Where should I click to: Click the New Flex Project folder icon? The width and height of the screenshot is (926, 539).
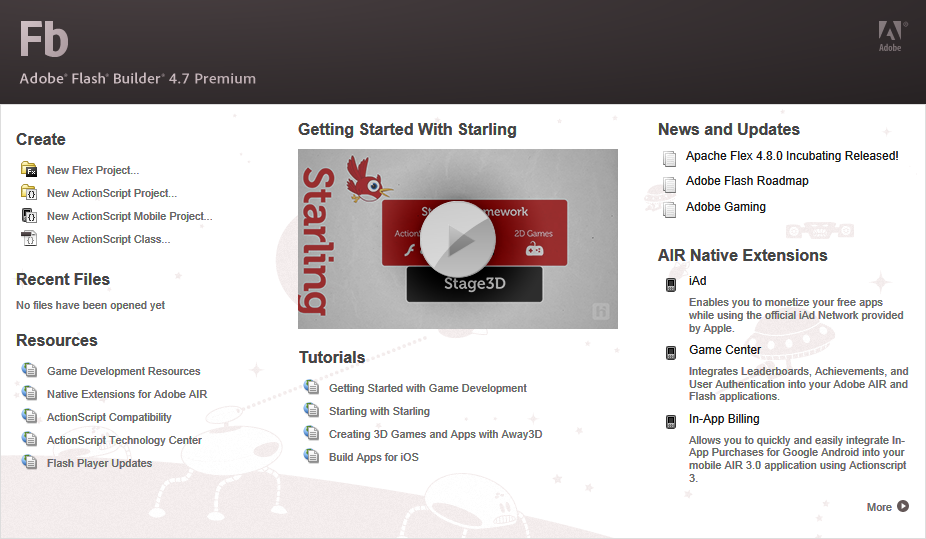click(x=29, y=169)
